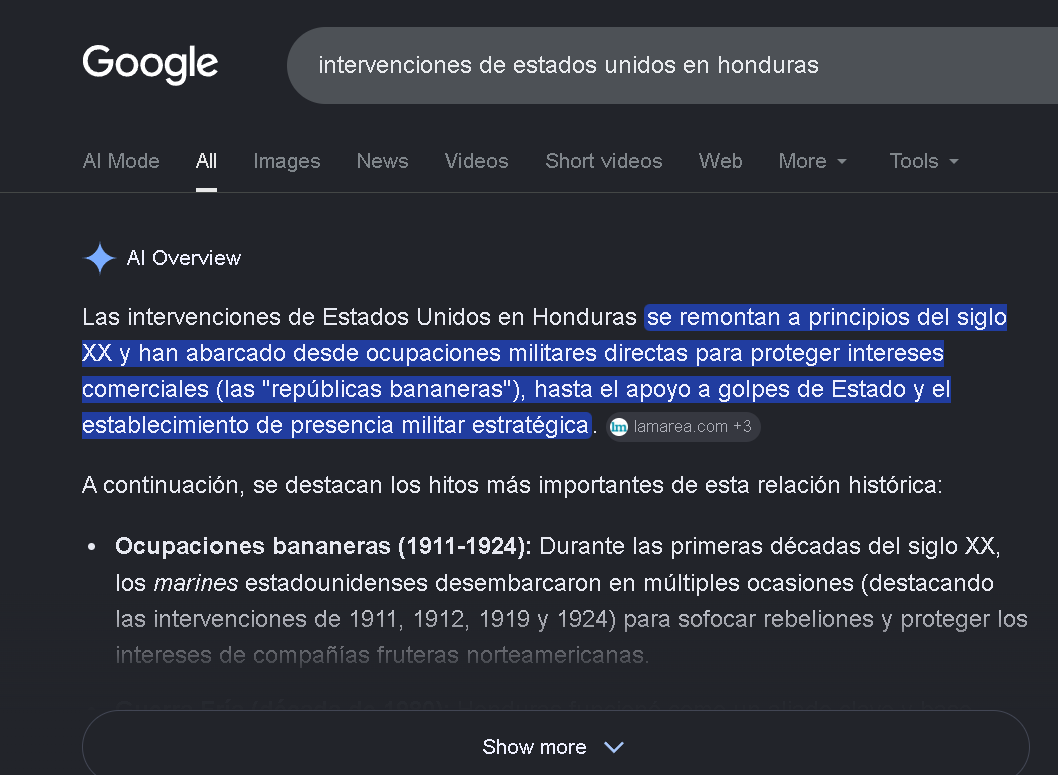Click the AI Overview heading label
The height and width of the screenshot is (775, 1058).
[184, 258]
